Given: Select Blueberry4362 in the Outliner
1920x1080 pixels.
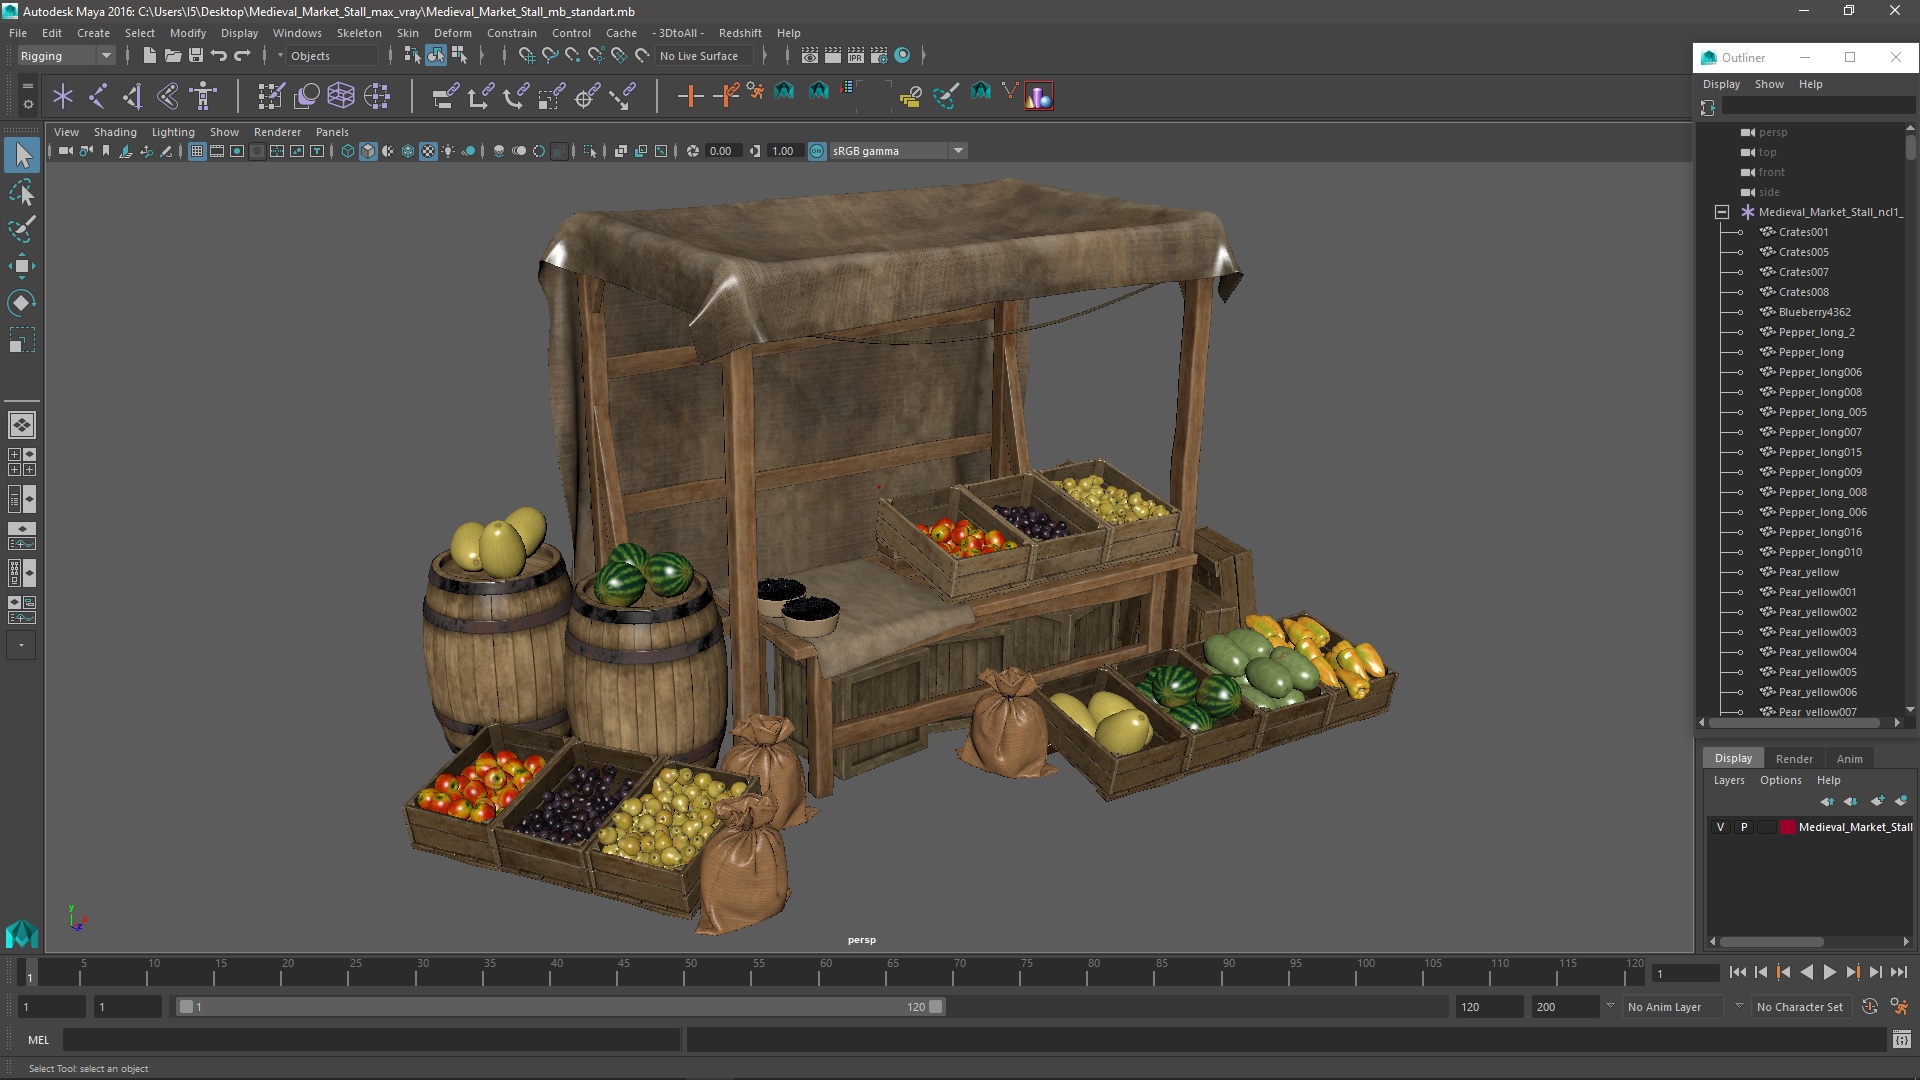Looking at the screenshot, I should click(1814, 312).
